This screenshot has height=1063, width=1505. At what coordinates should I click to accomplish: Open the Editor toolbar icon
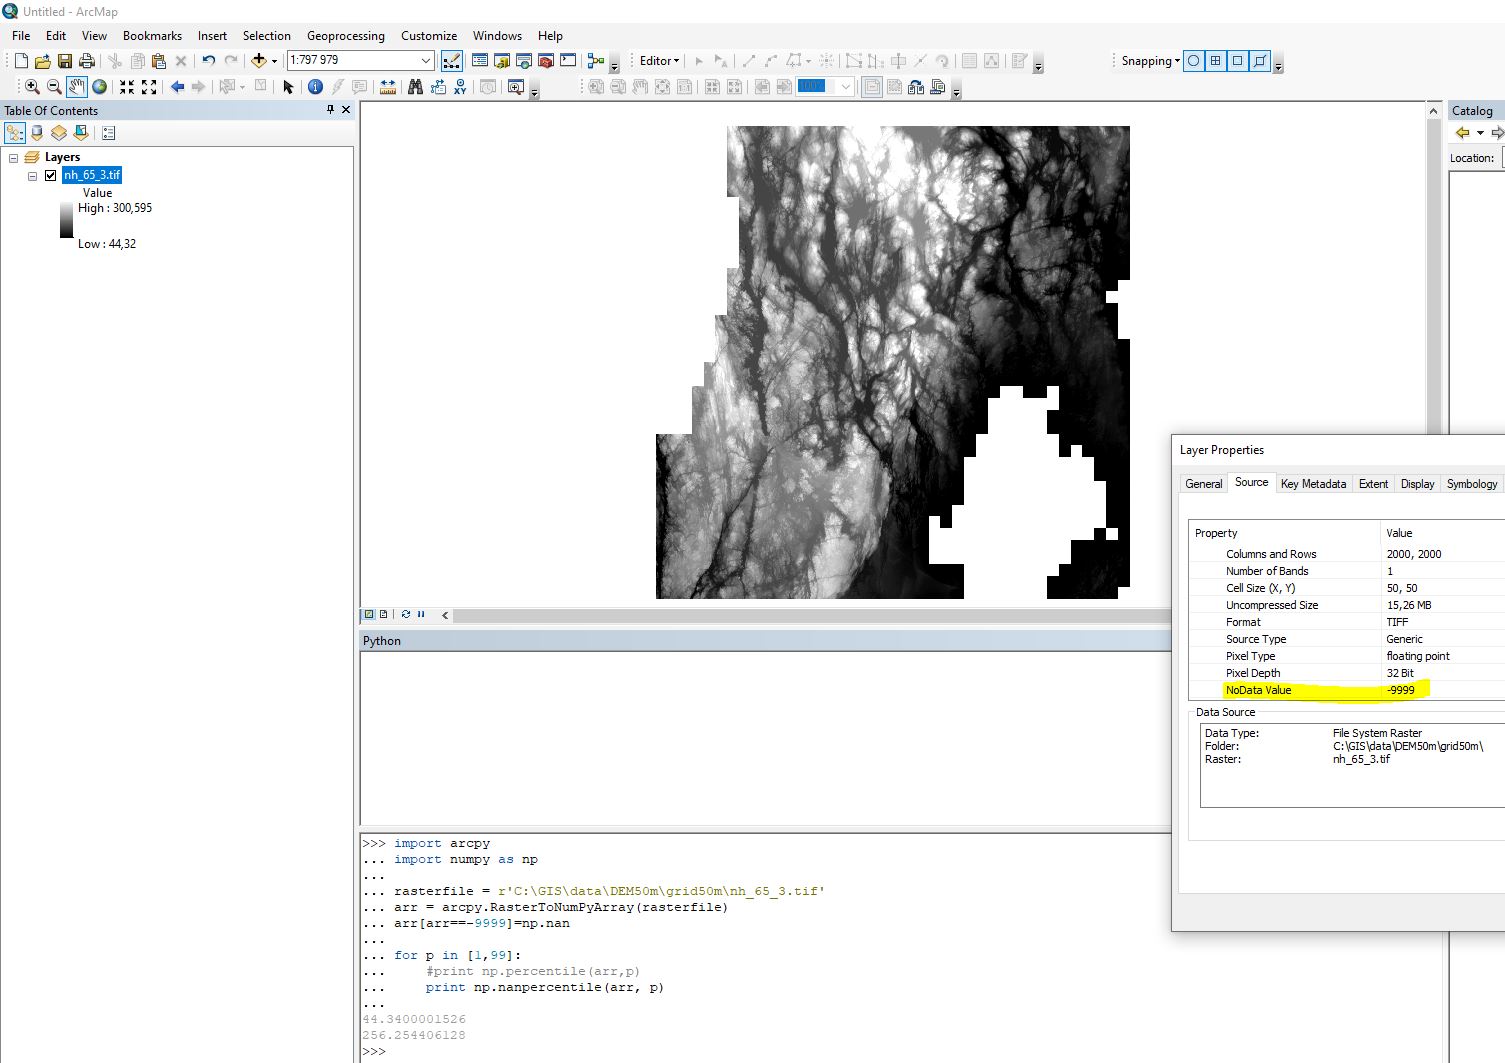coord(452,61)
